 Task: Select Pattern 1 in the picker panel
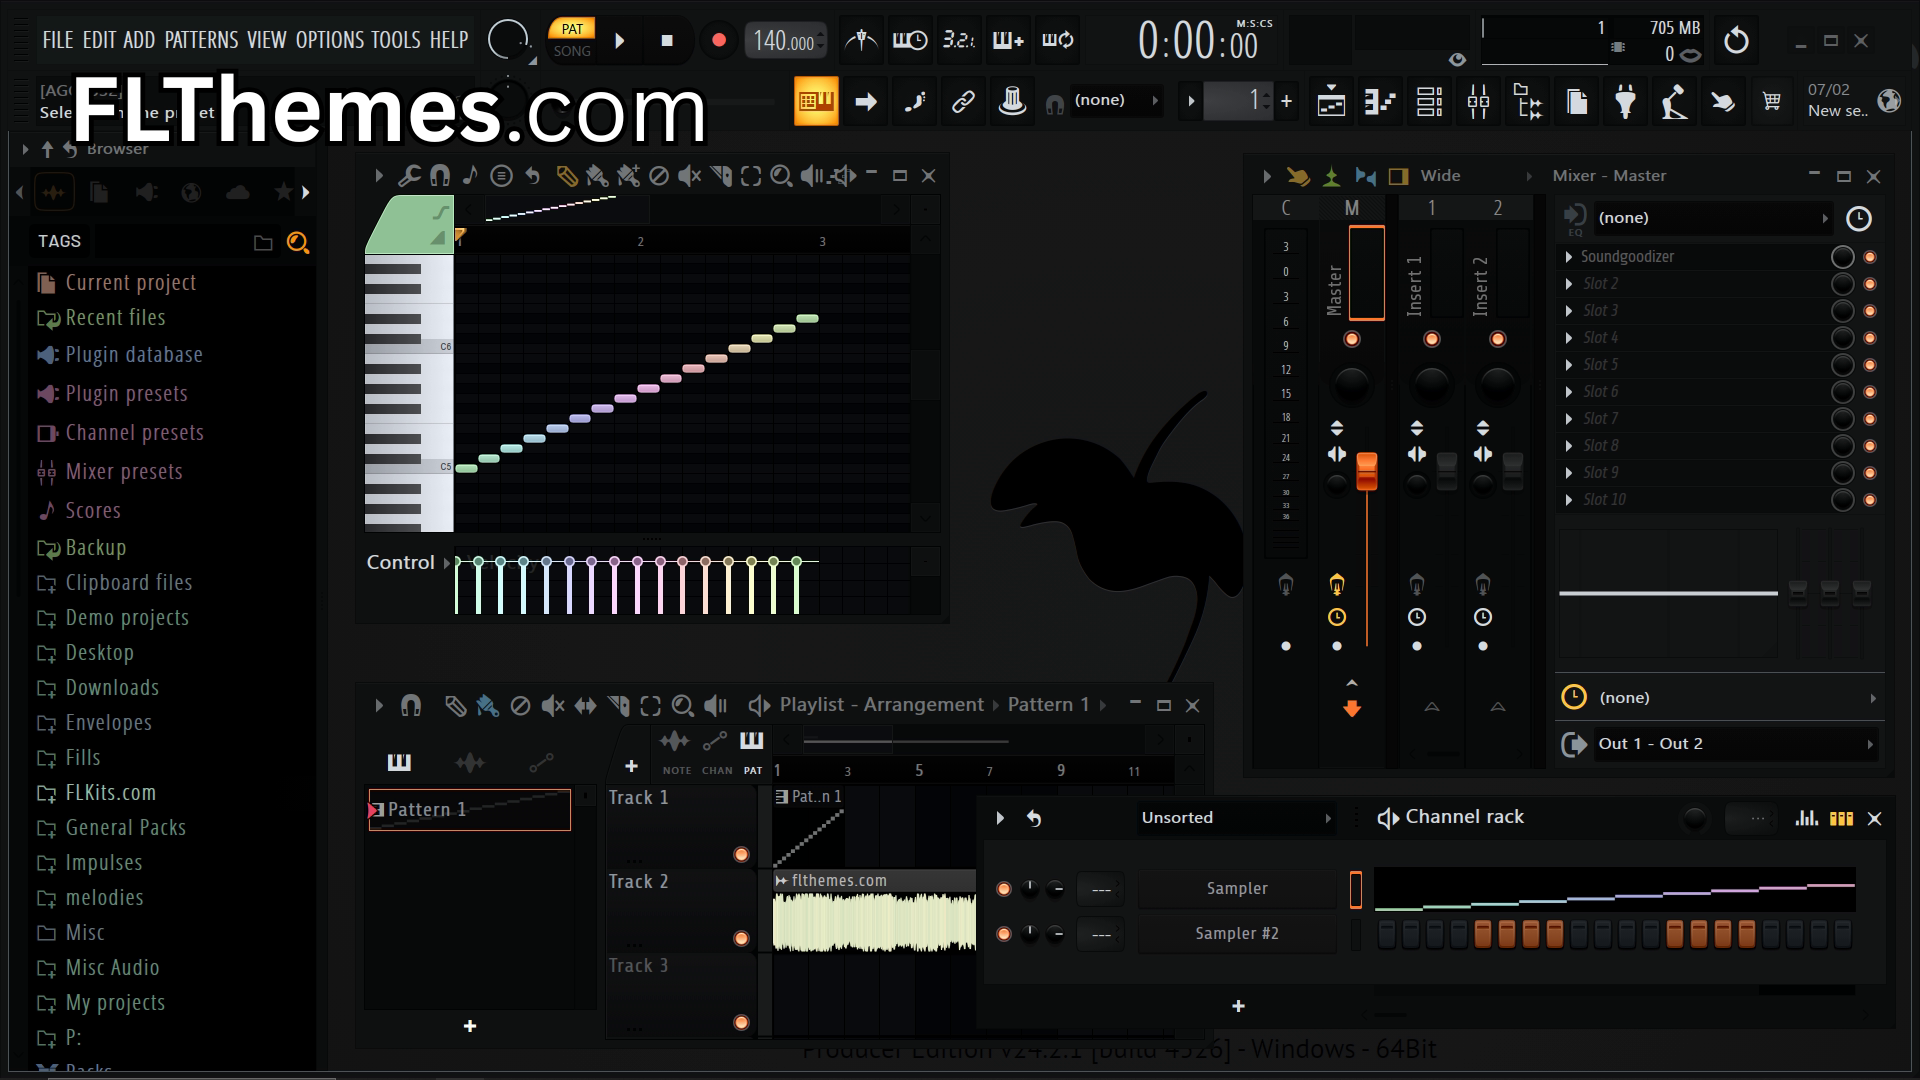pos(470,810)
